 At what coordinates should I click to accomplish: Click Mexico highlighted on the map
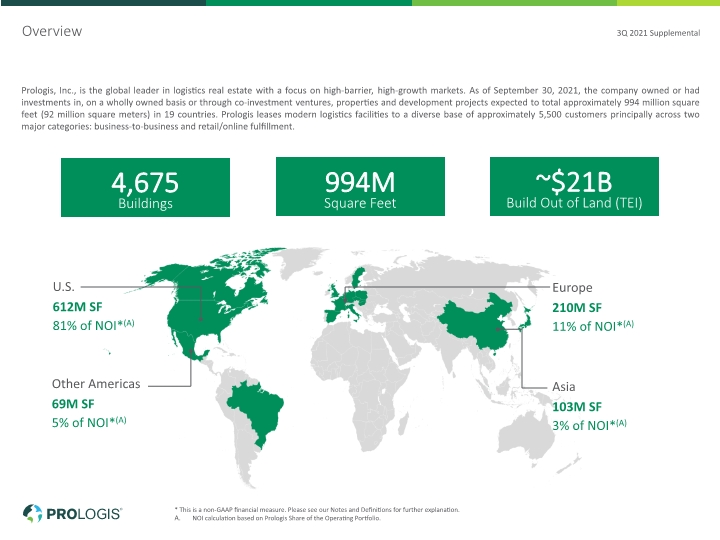[188, 345]
